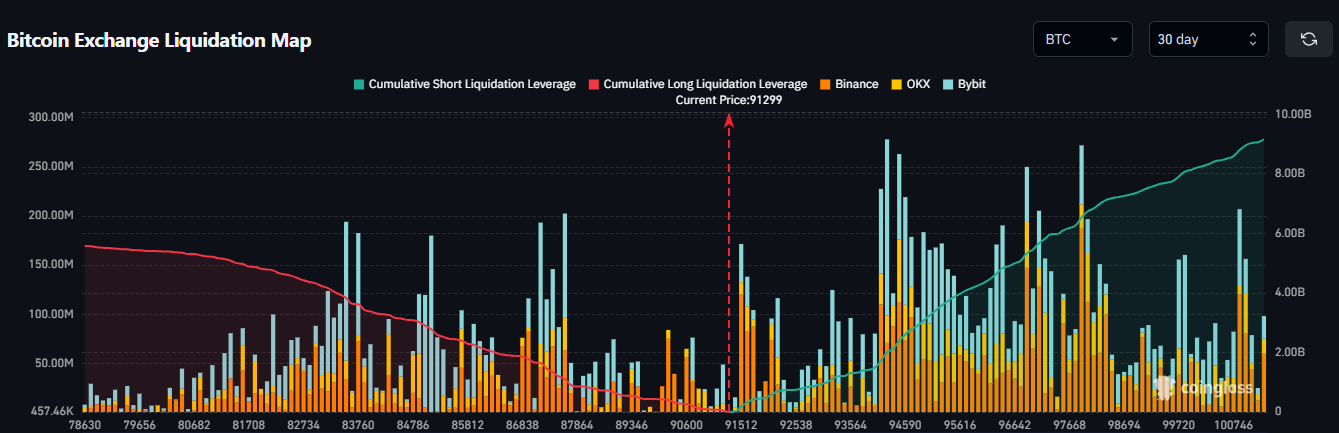The image size is (1339, 433).
Task: Click the 94590 price axis label
Action: click(906, 425)
